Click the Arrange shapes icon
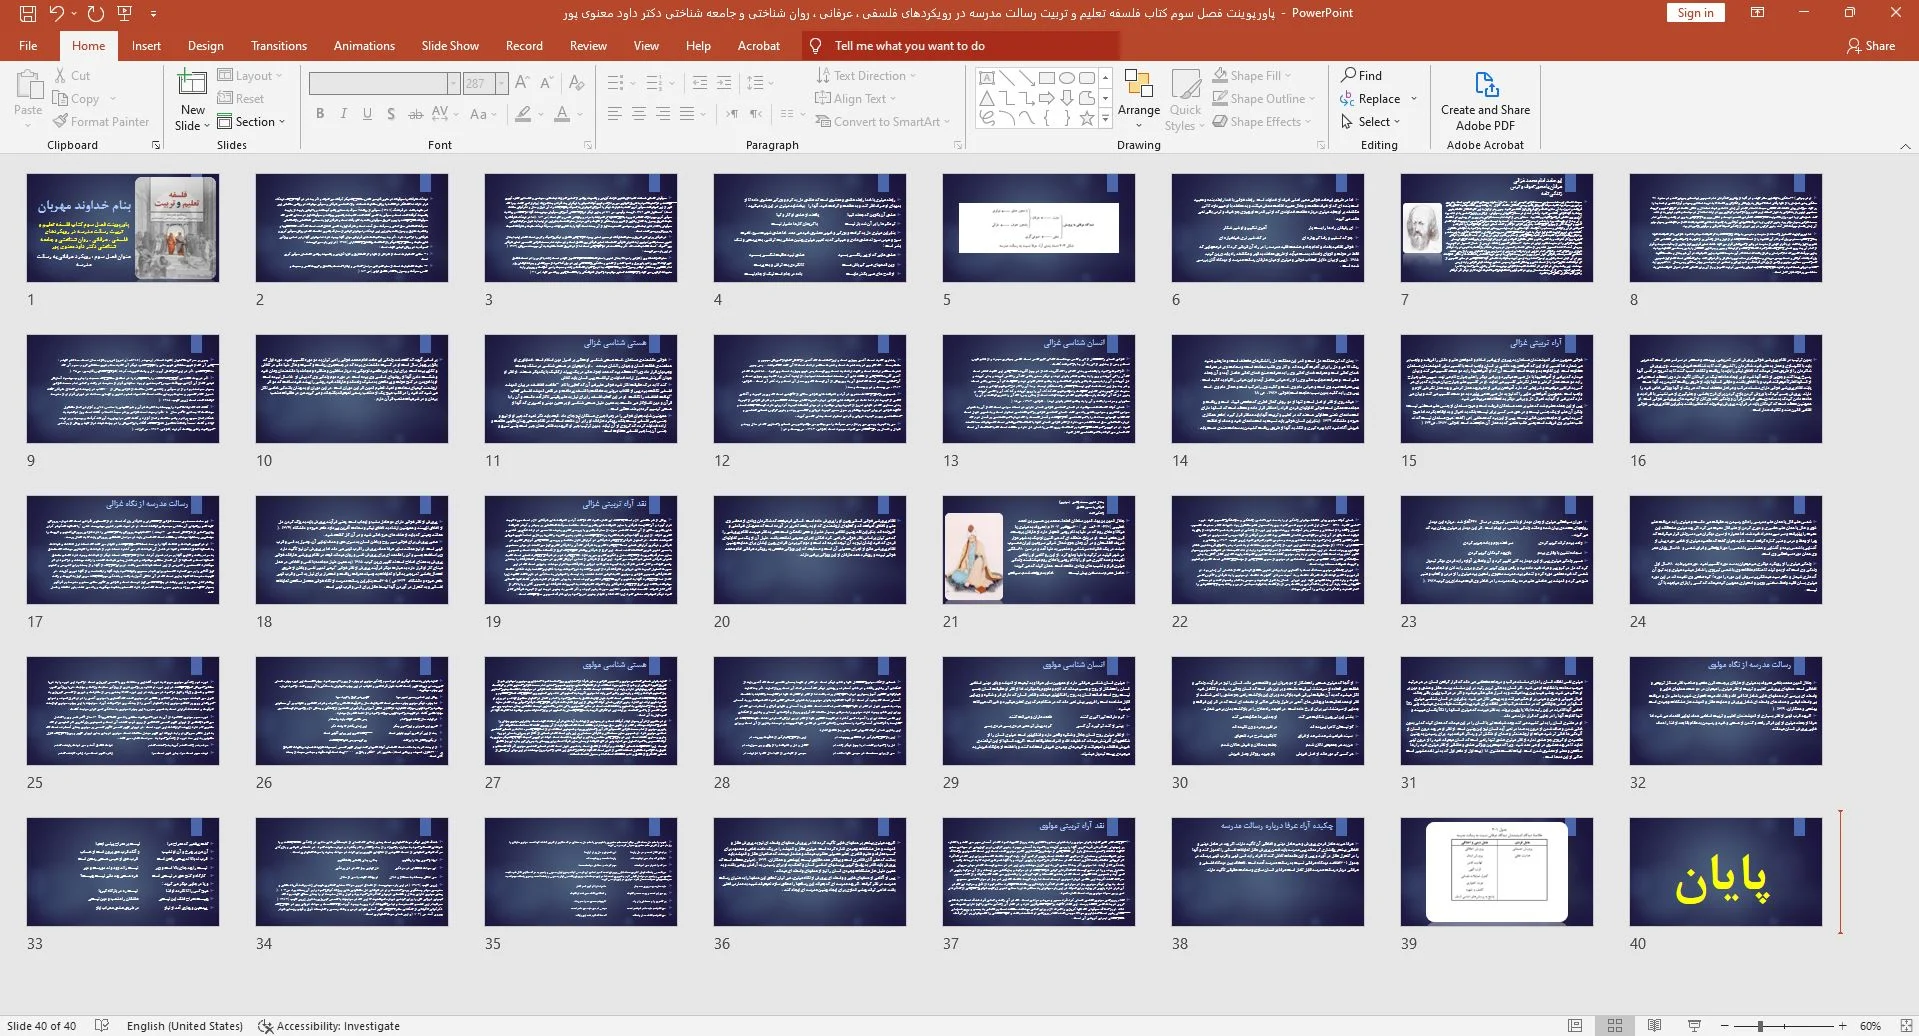Screen dimensions: 1919x1036 coord(1139,84)
